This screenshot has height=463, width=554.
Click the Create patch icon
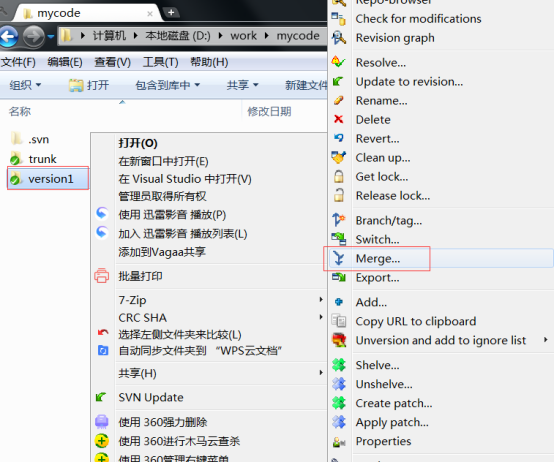(339, 403)
